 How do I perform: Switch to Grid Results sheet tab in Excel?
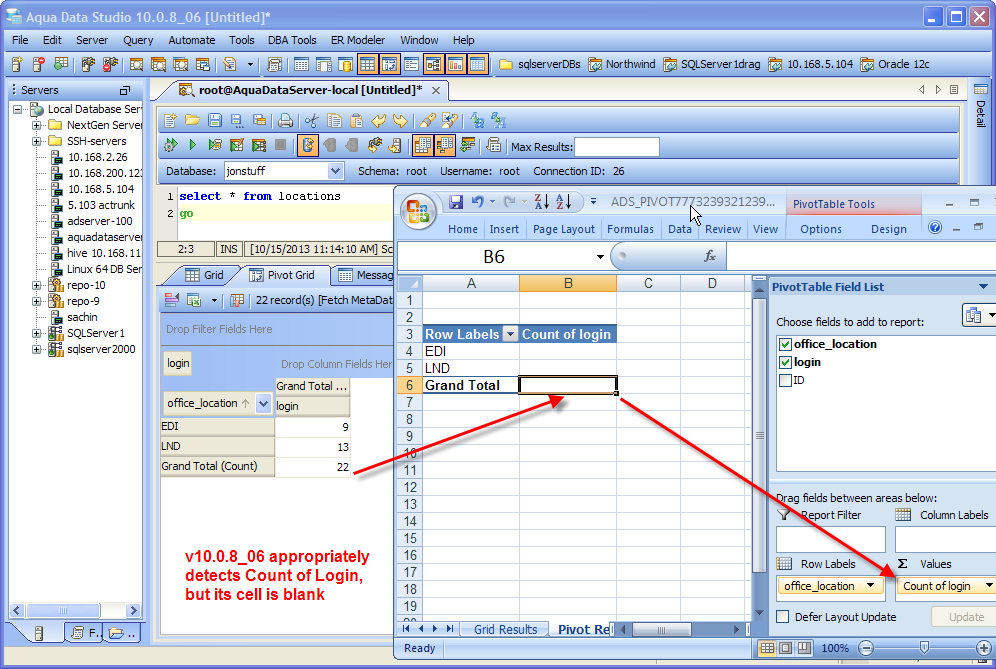[505, 630]
